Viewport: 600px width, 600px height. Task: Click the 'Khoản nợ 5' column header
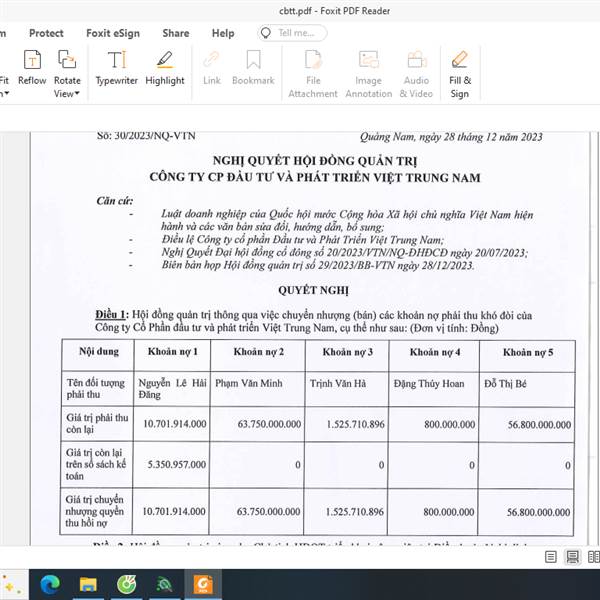[528, 352]
